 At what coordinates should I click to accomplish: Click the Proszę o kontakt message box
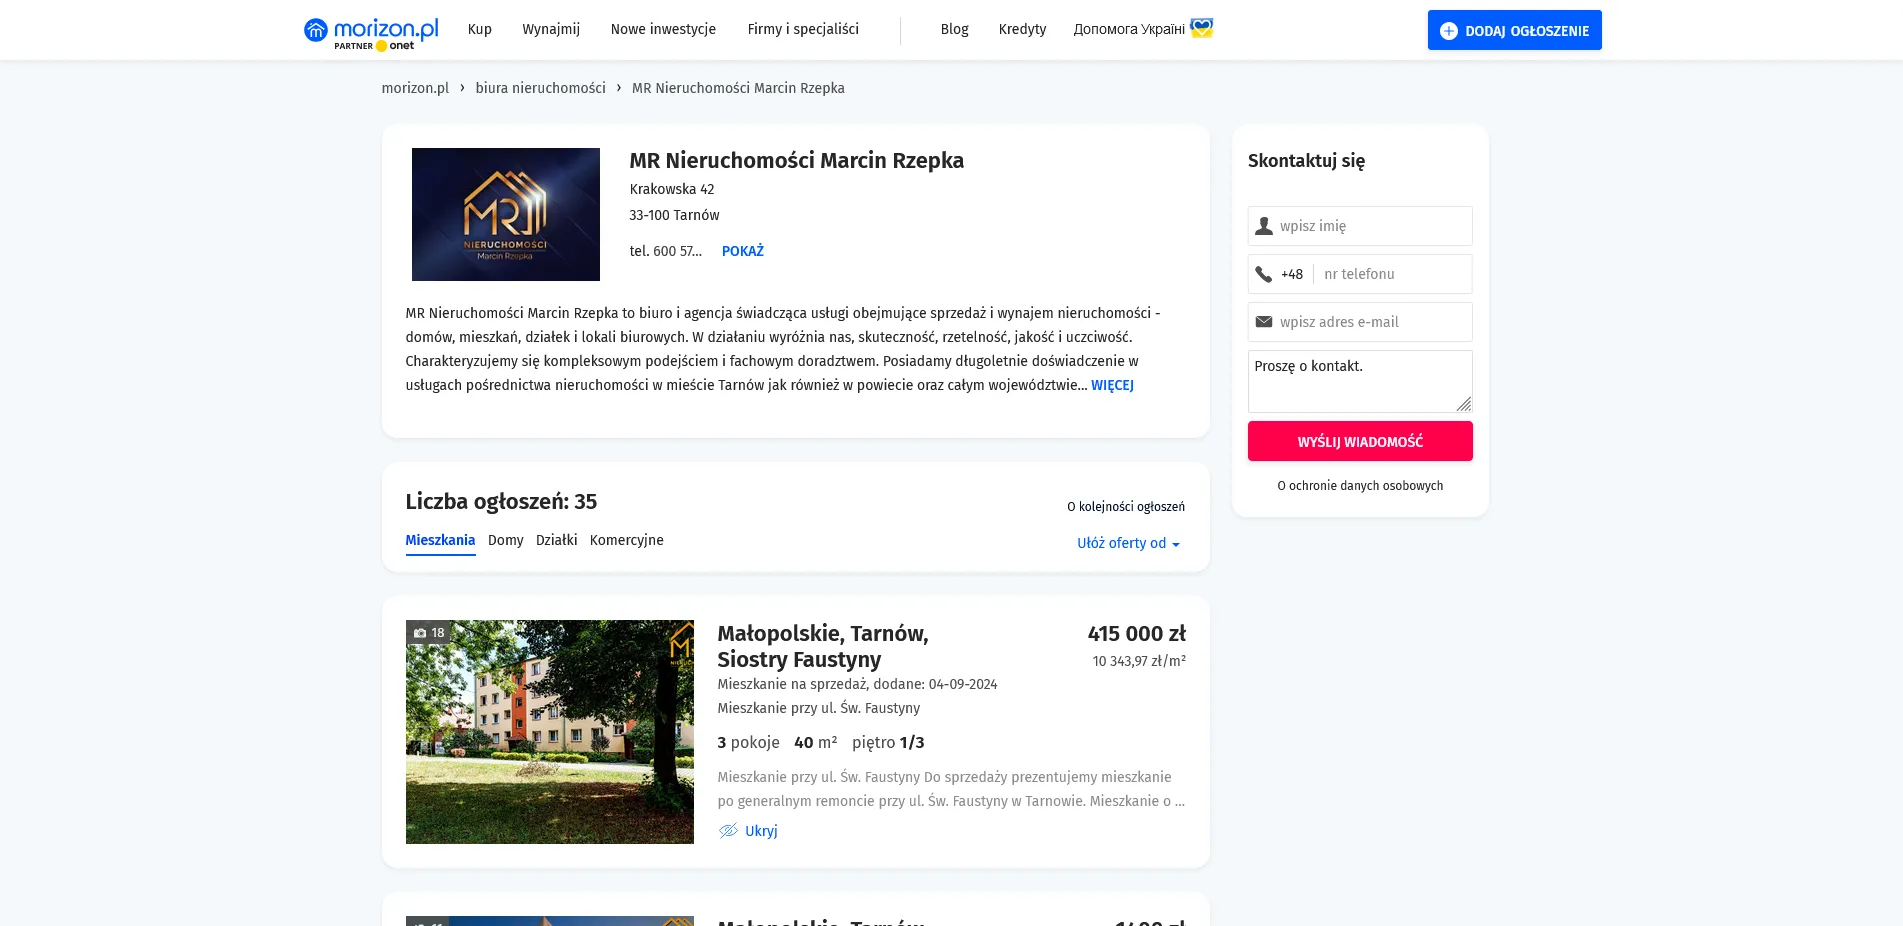[1360, 381]
